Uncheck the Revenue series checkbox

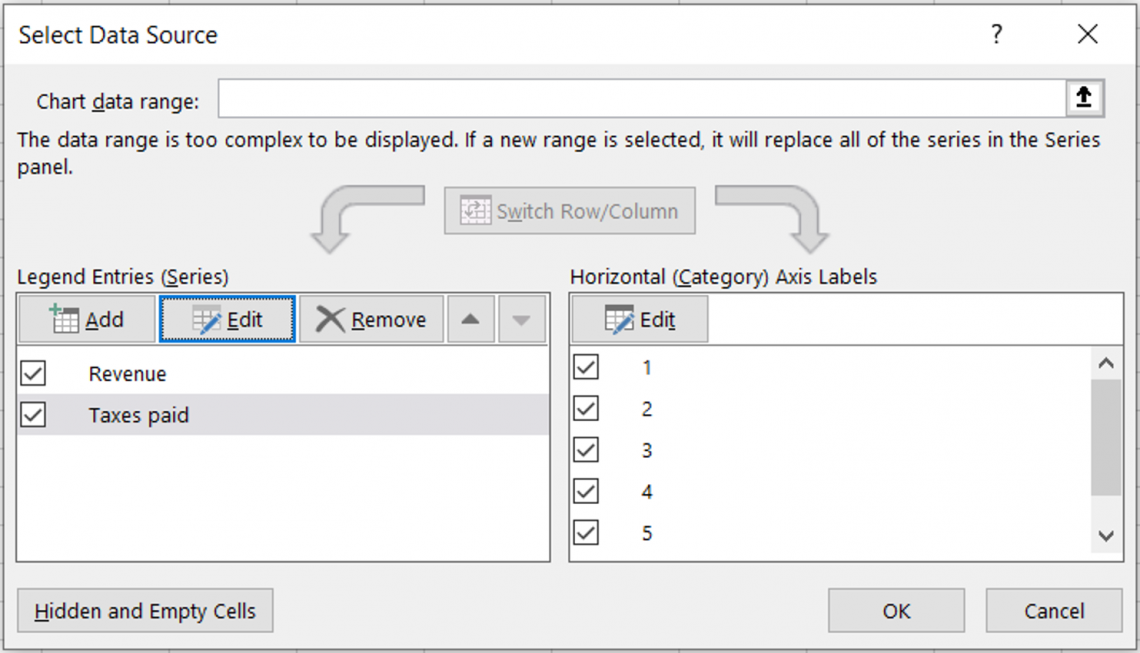(x=33, y=374)
